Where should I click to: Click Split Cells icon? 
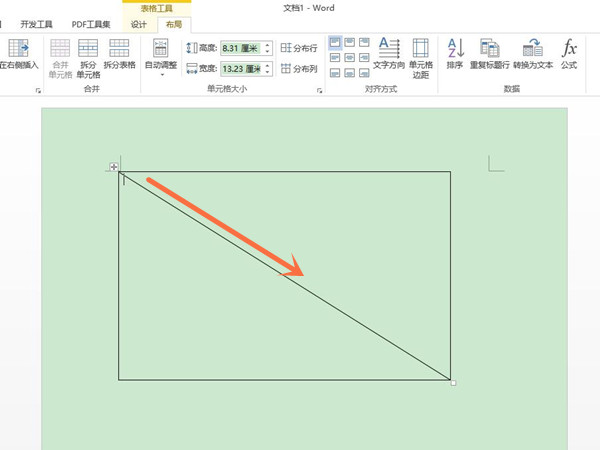[x=88, y=48]
